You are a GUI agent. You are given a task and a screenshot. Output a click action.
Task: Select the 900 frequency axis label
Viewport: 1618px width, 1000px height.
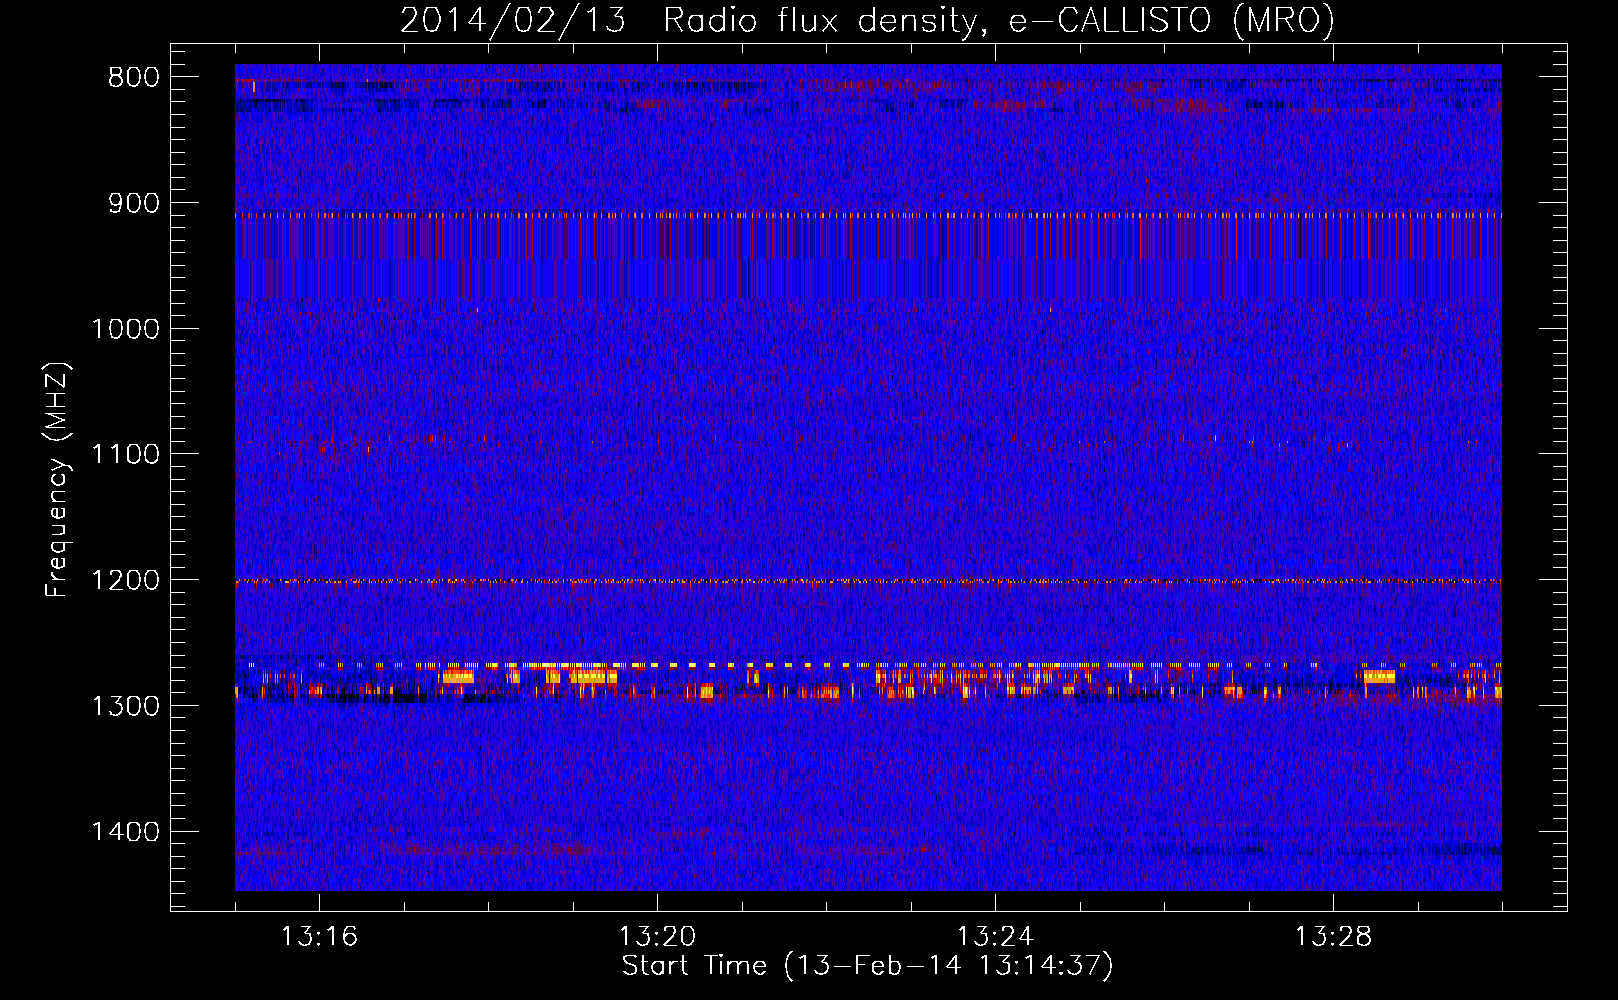(x=134, y=204)
